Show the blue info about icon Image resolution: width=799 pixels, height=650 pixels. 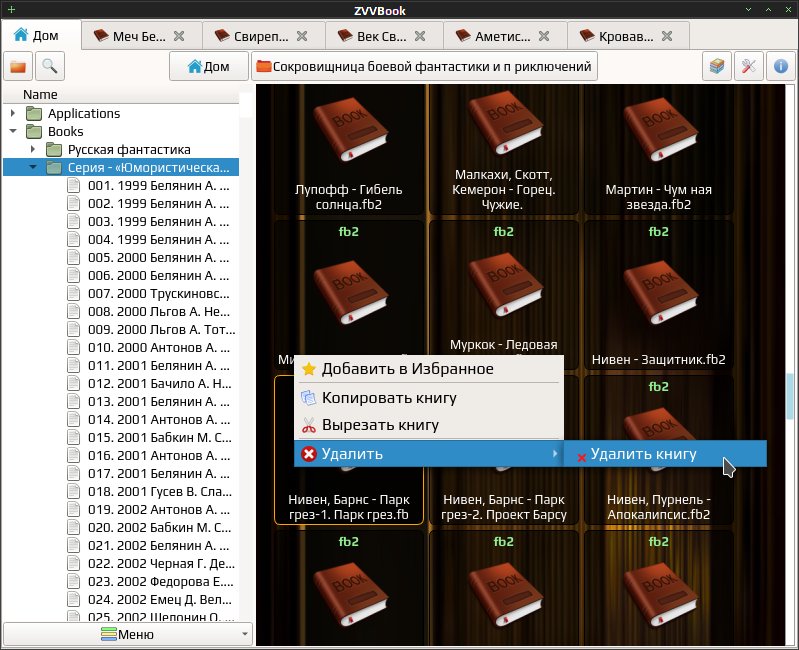tap(781, 66)
